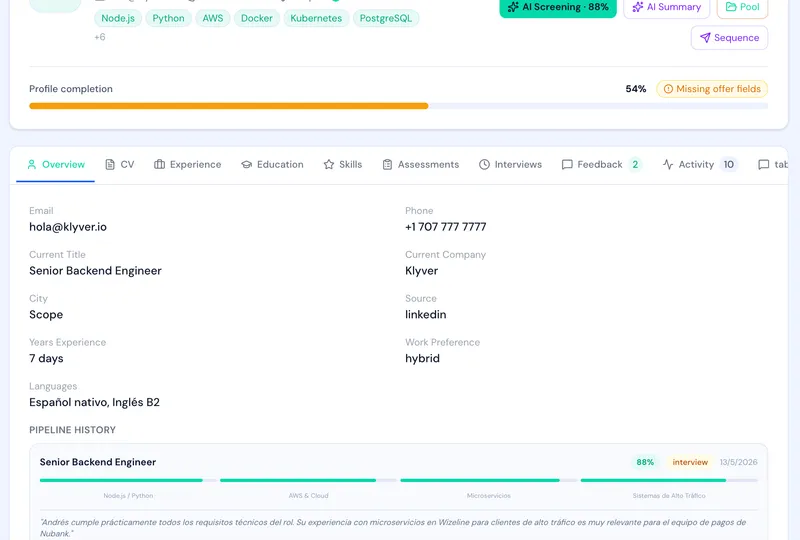Click the 88% score badge in pipeline history
The height and width of the screenshot is (540, 800).
[645, 462]
